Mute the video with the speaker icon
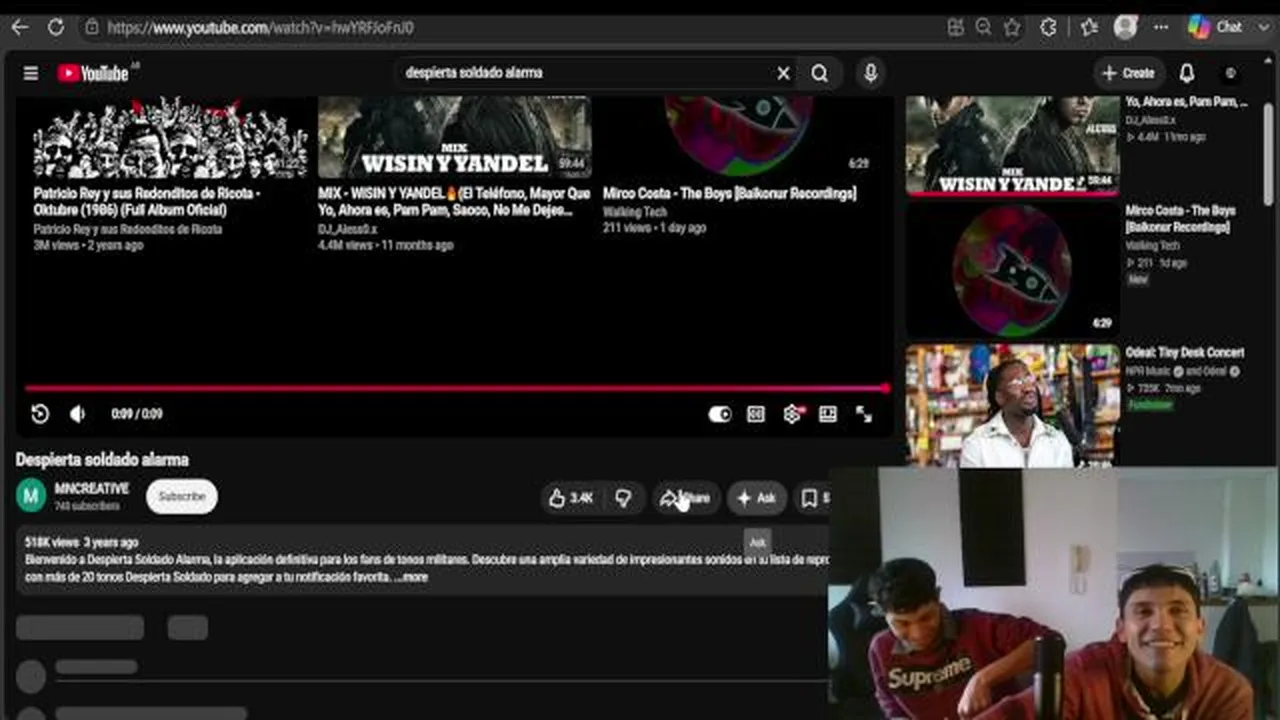 (x=77, y=414)
